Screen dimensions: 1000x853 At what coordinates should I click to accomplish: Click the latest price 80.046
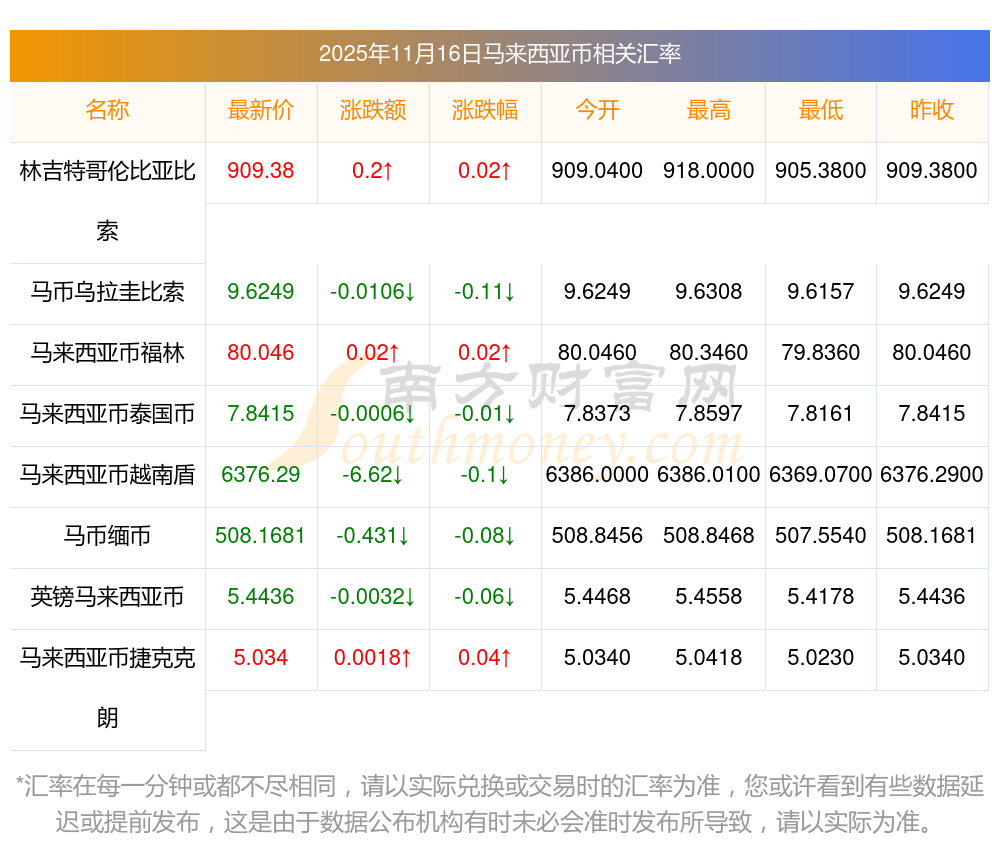(x=261, y=353)
